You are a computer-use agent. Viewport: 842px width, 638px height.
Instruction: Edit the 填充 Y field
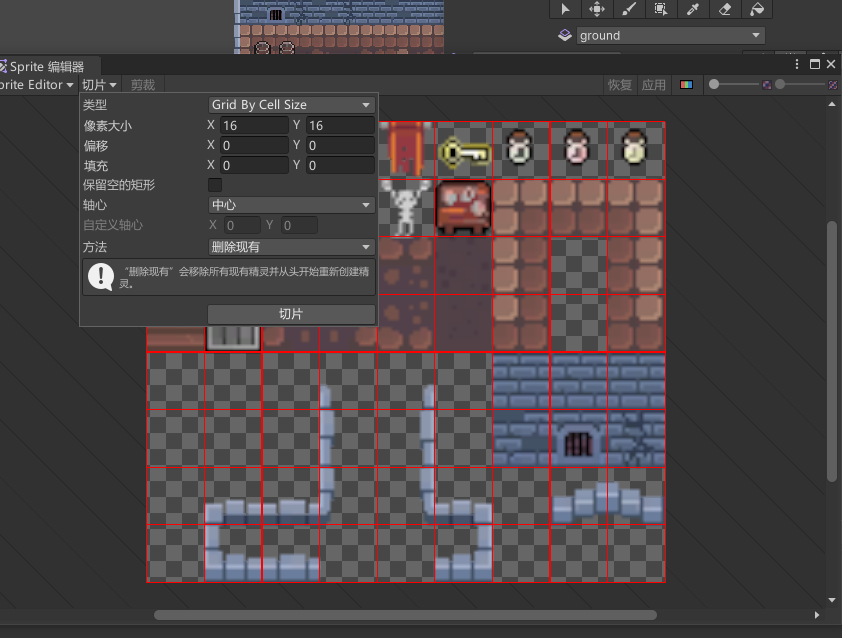pyautogui.click(x=340, y=165)
